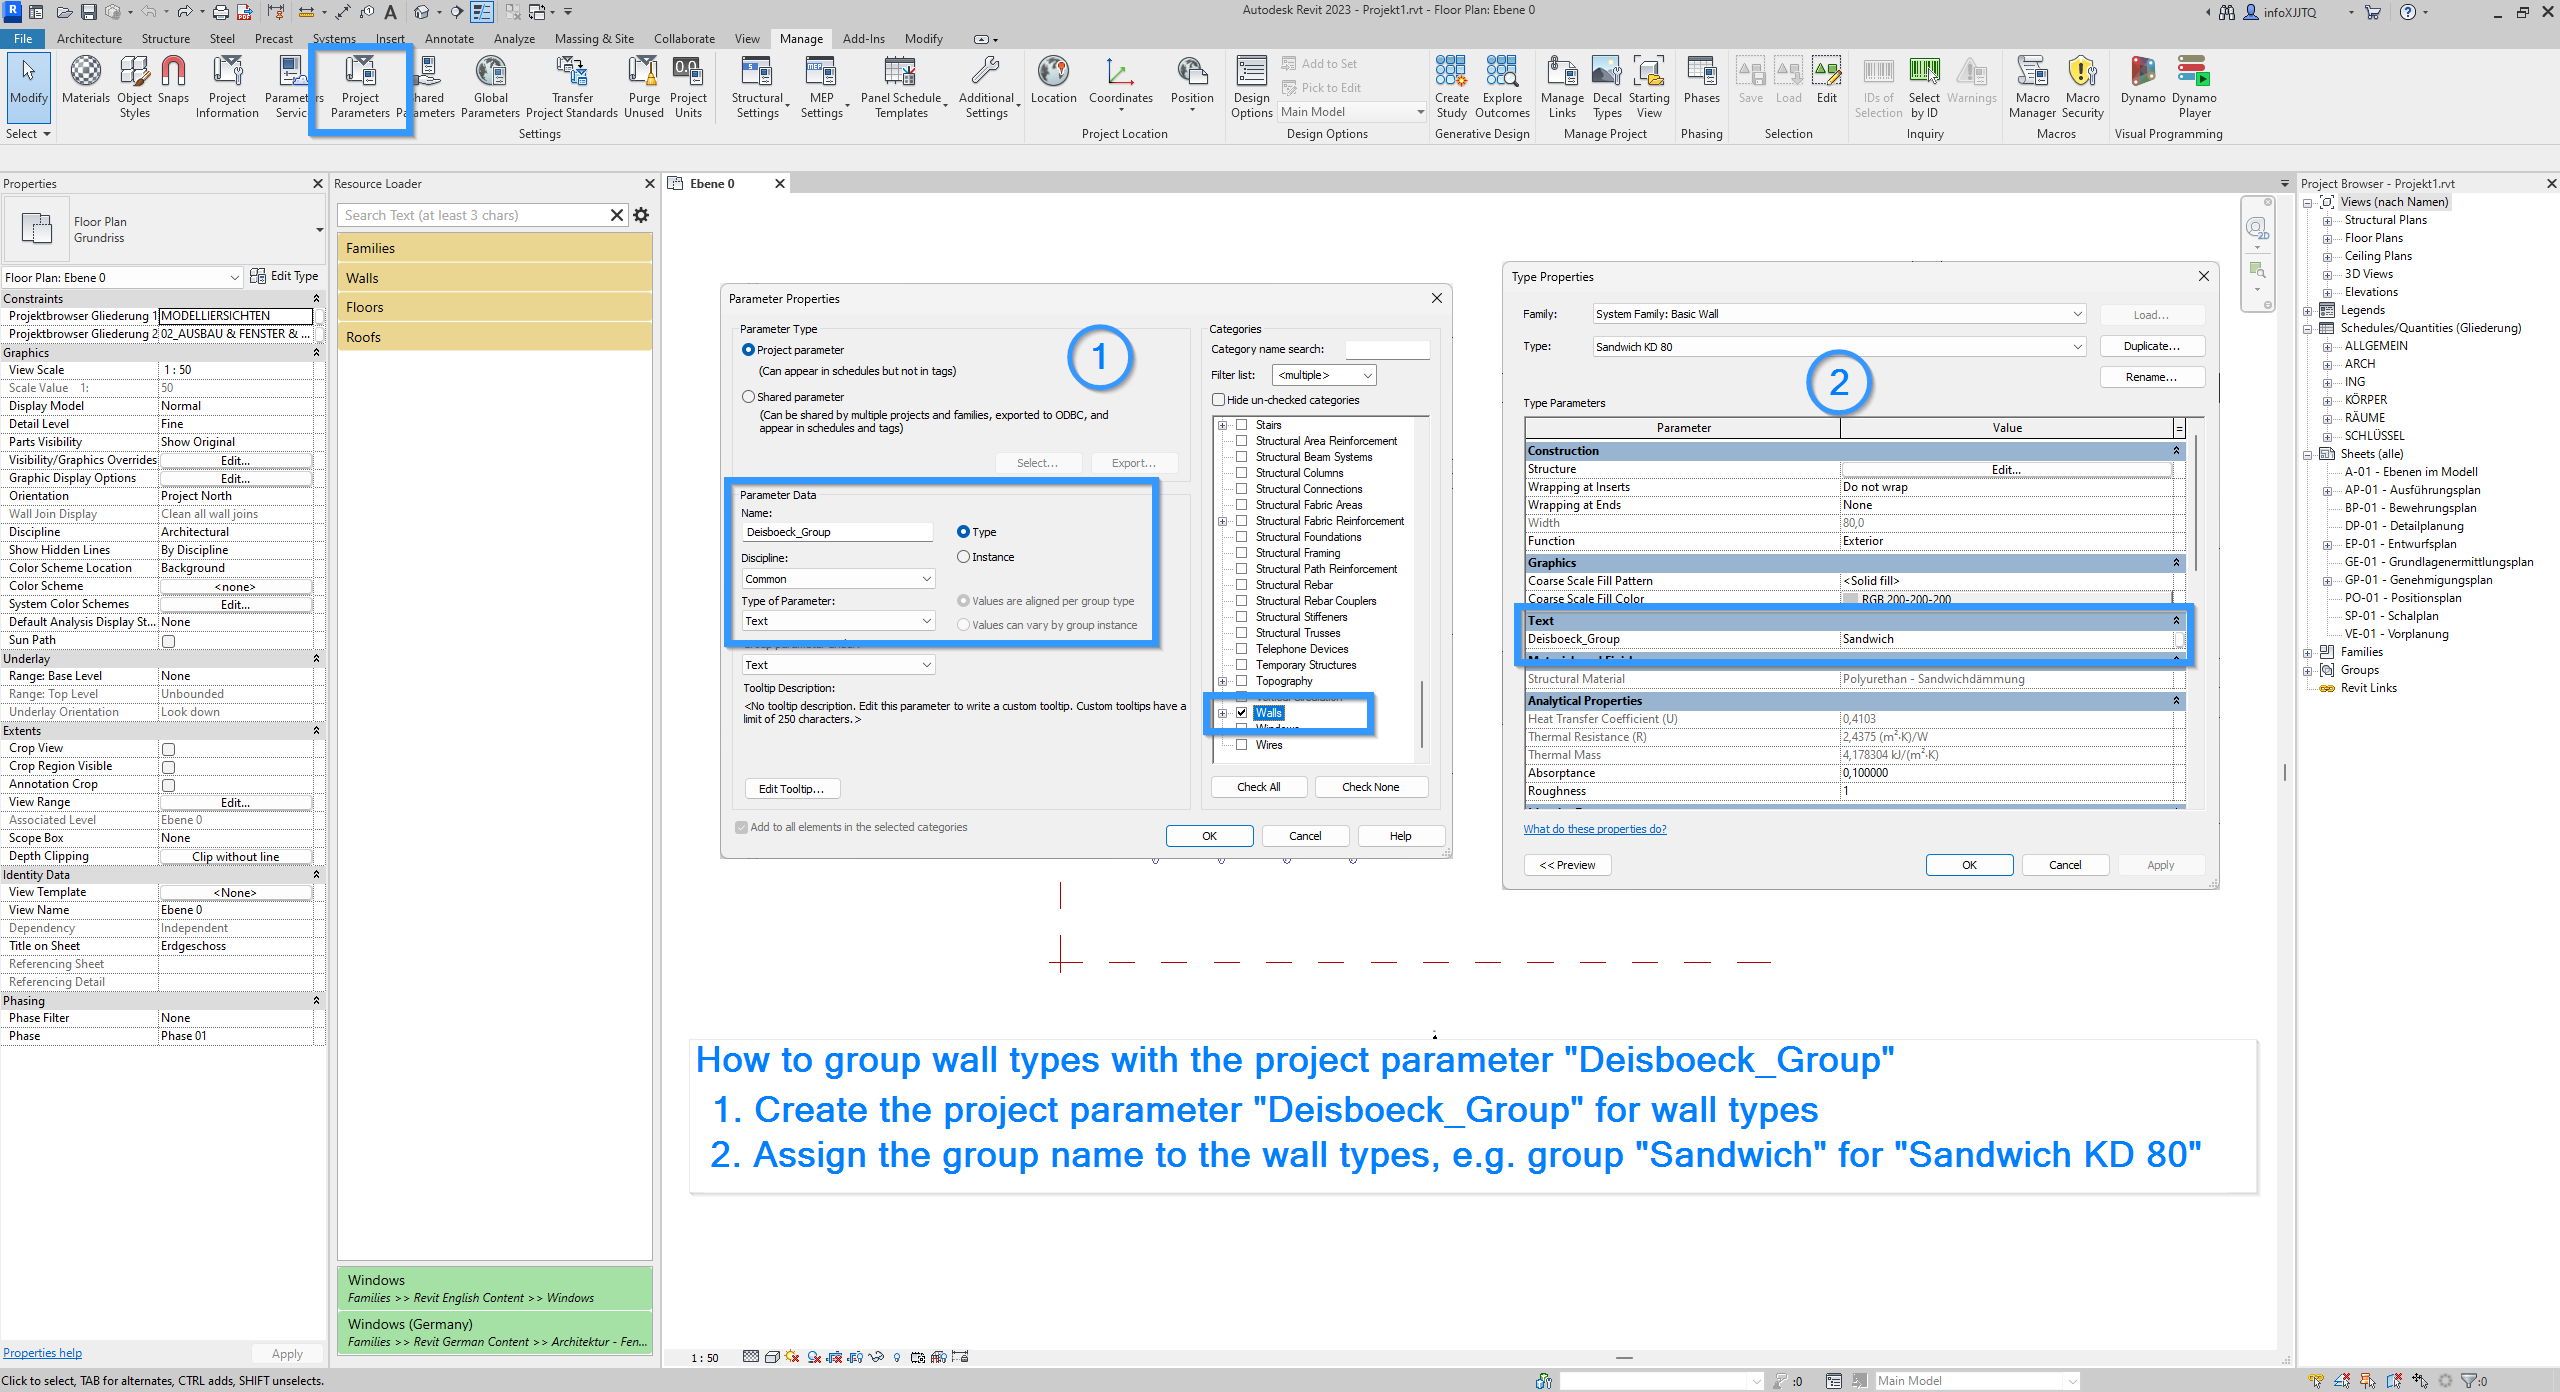This screenshot has width=2560, height=1392.
Task: Open the Annotate ribbon tab
Action: (449, 39)
